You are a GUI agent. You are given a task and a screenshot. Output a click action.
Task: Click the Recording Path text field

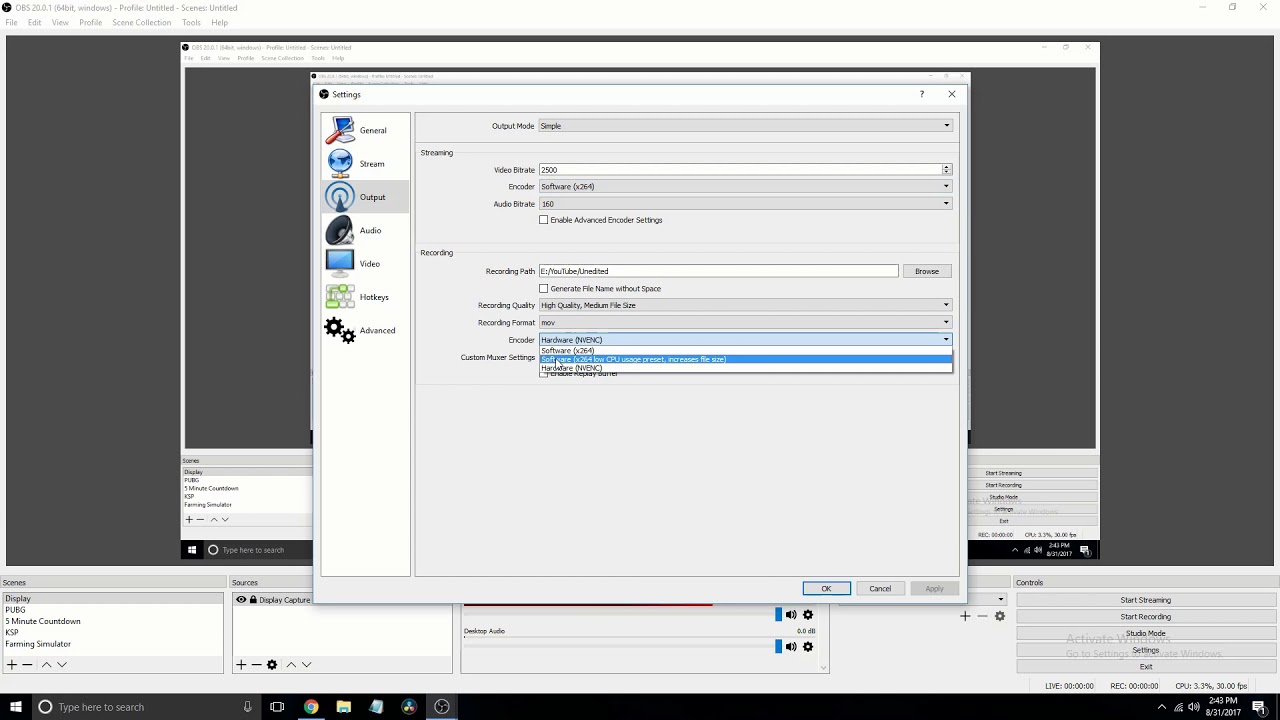tap(718, 271)
